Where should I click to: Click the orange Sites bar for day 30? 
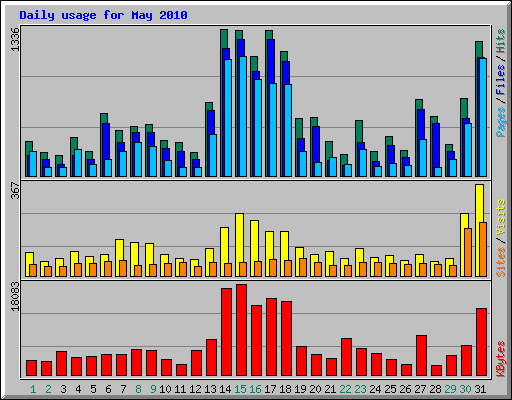pyautogui.click(x=468, y=253)
